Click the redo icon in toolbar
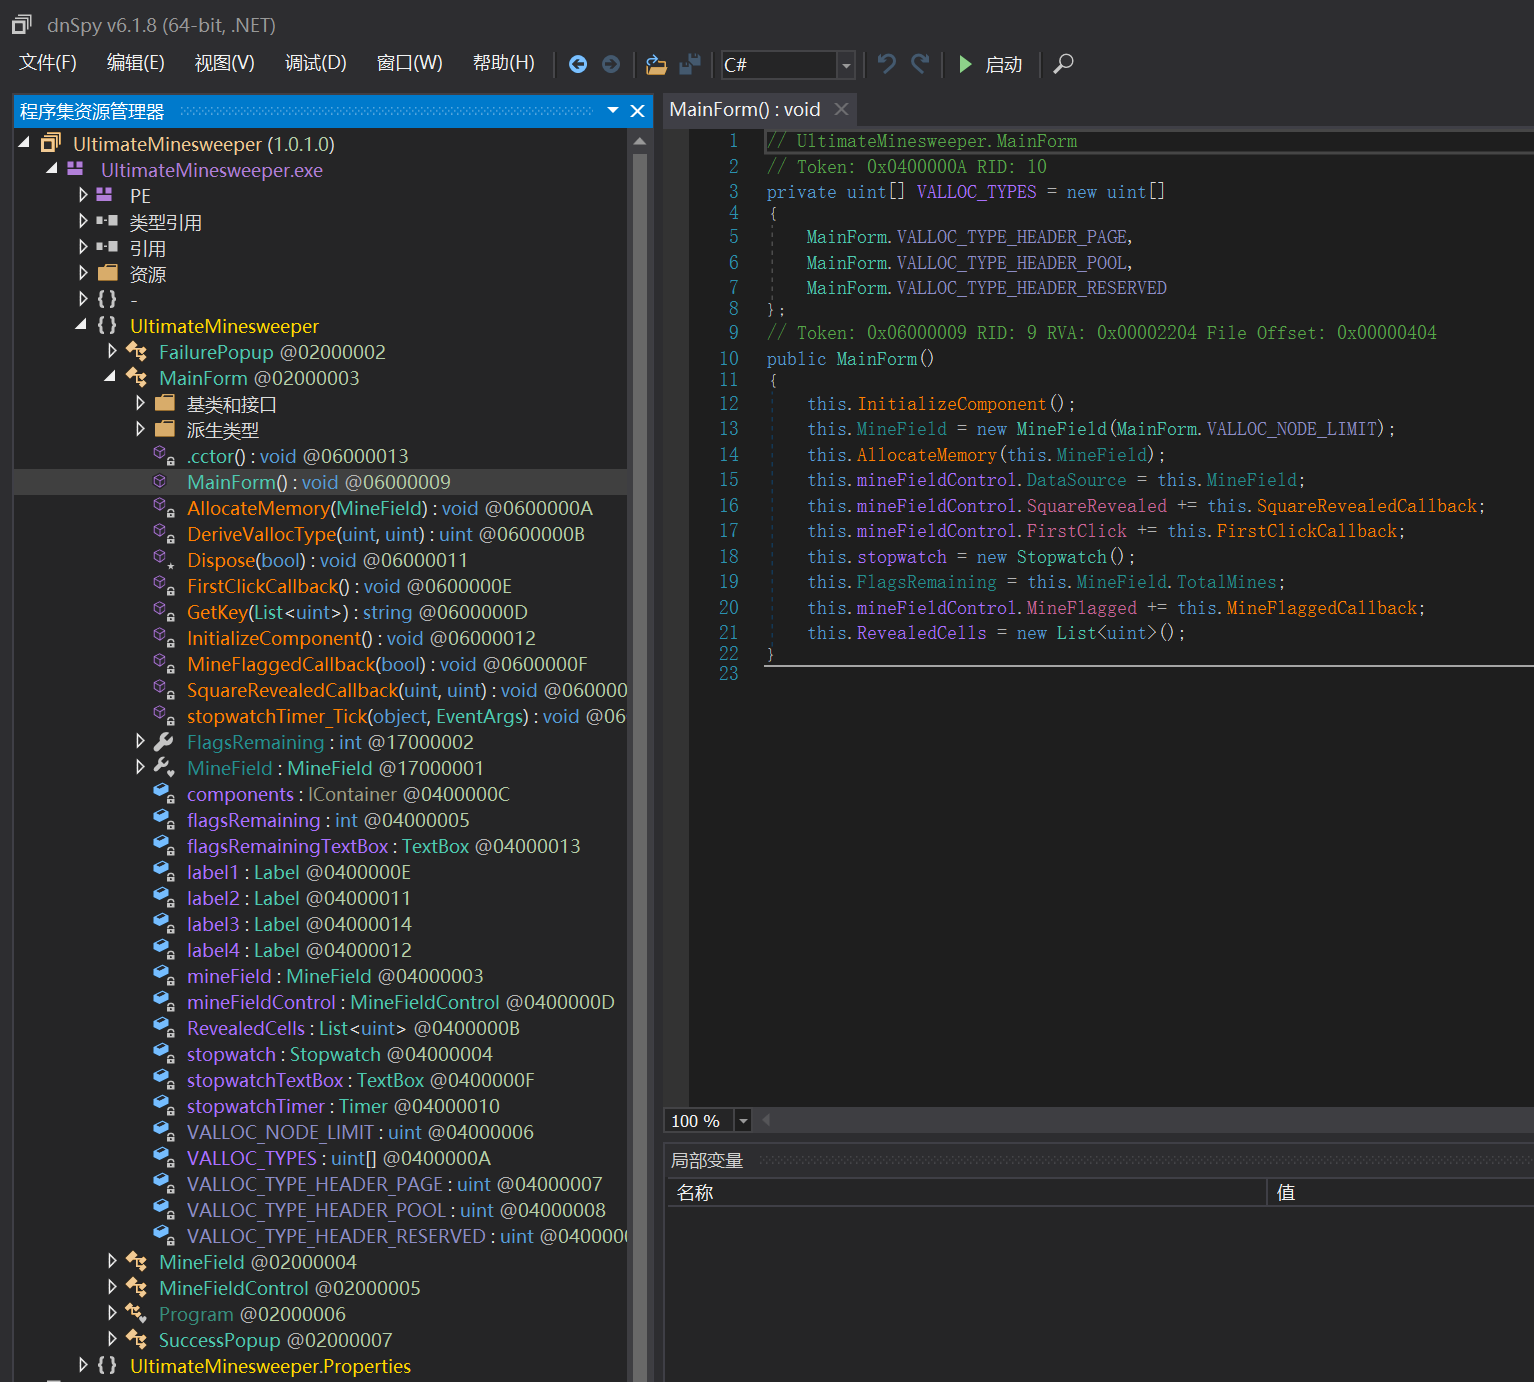Screen dimensions: 1534x1382 [920, 64]
